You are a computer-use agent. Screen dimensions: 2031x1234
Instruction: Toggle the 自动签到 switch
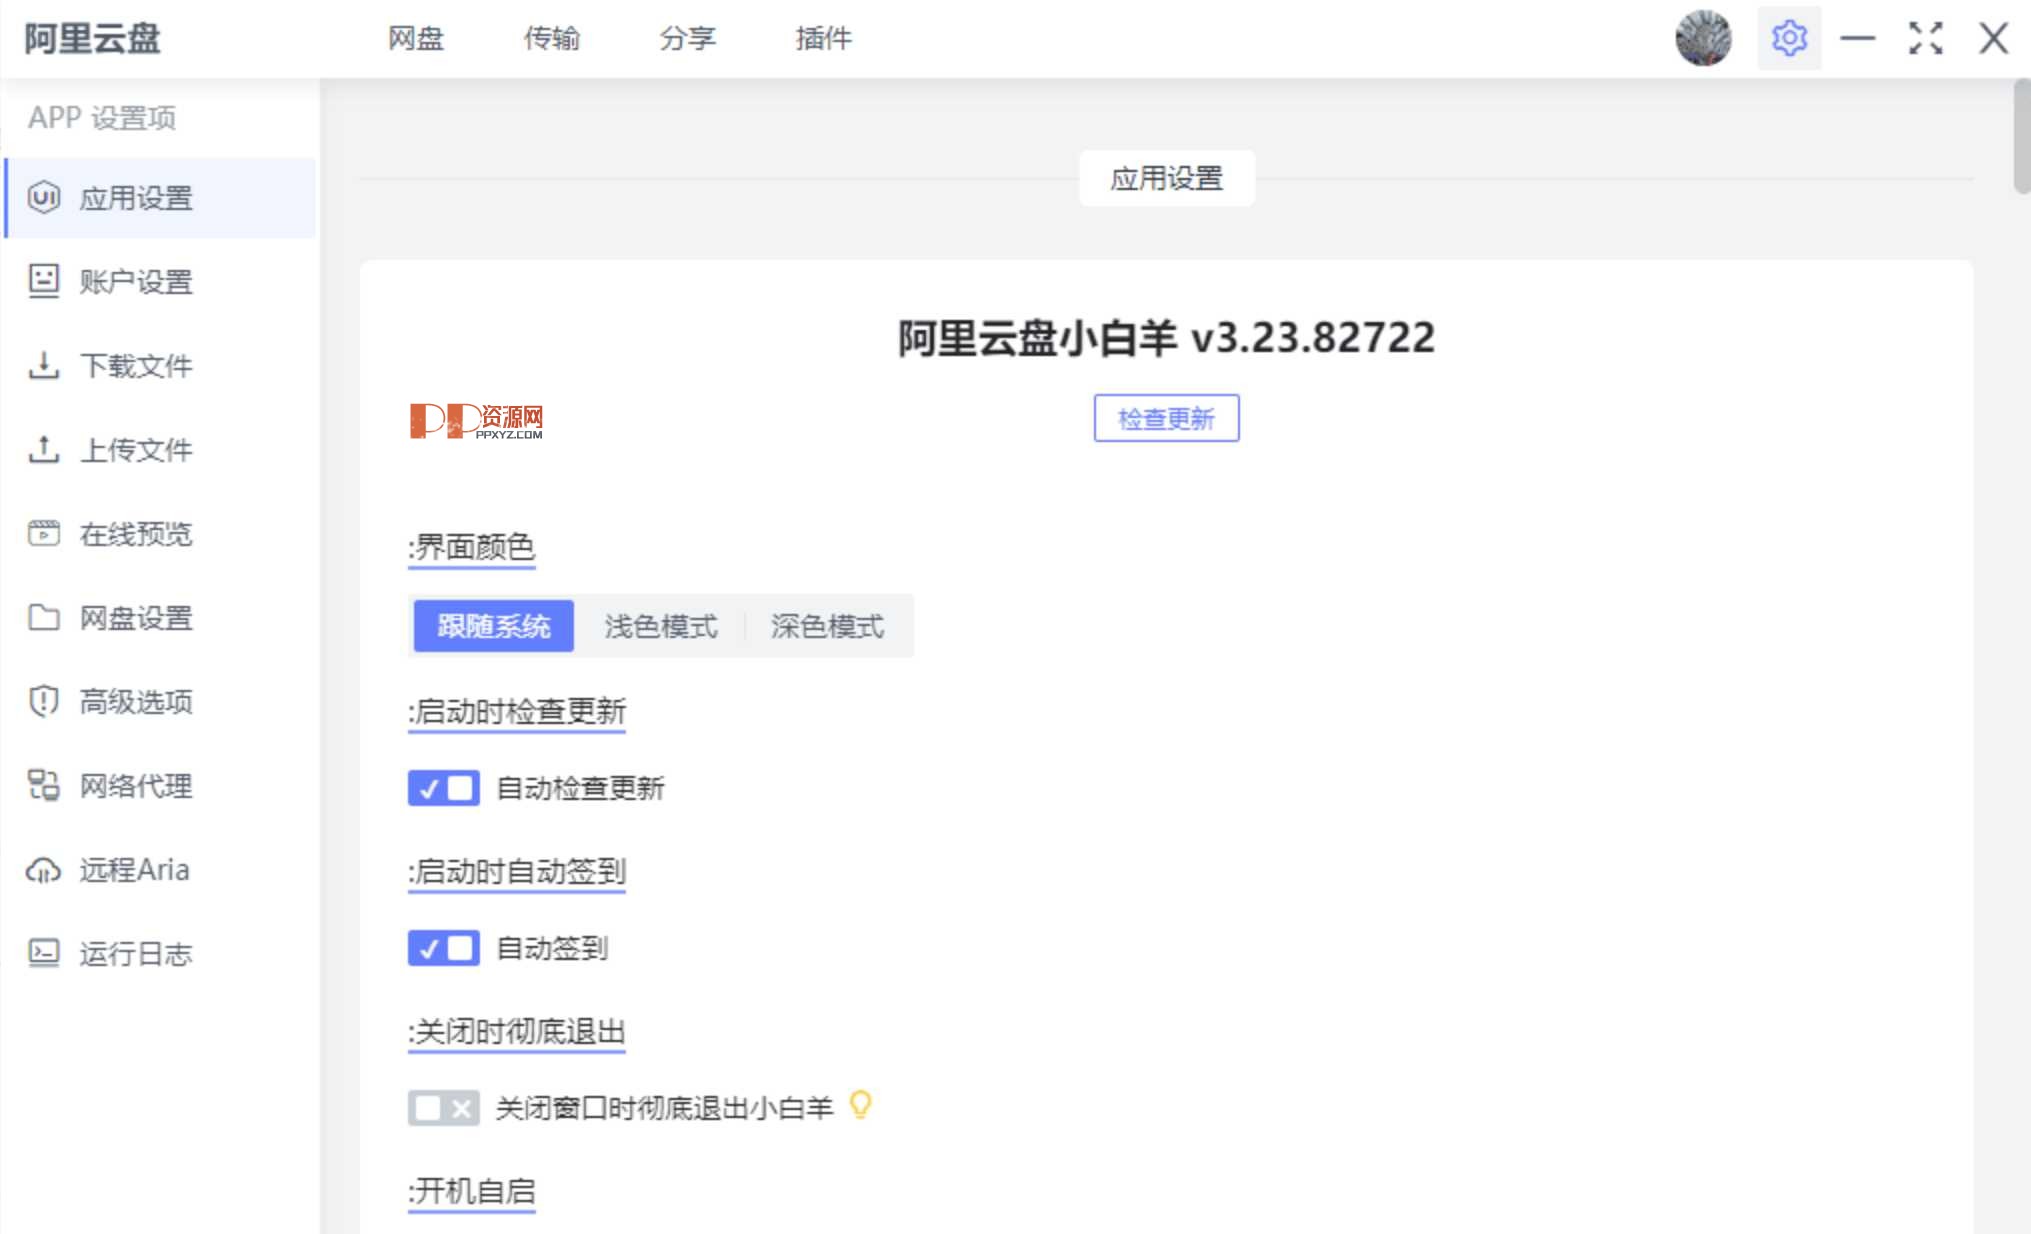[x=443, y=948]
